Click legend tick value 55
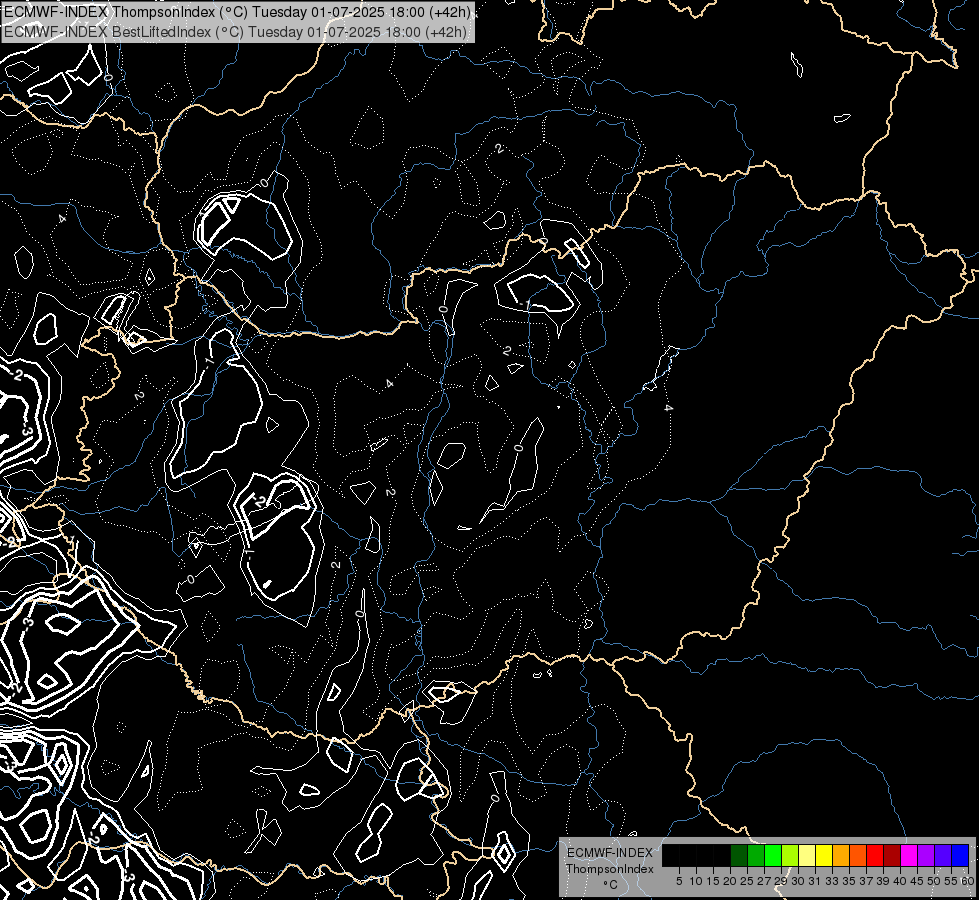 click(951, 881)
